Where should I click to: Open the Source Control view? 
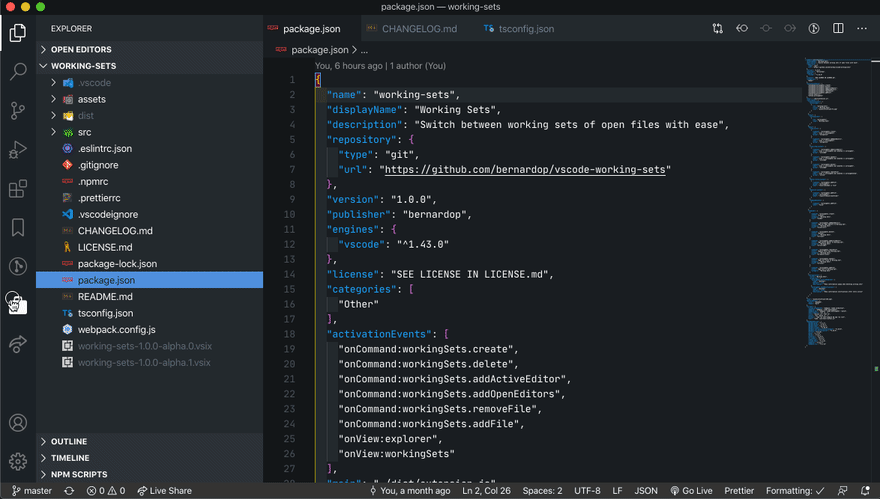pyautogui.click(x=17, y=111)
